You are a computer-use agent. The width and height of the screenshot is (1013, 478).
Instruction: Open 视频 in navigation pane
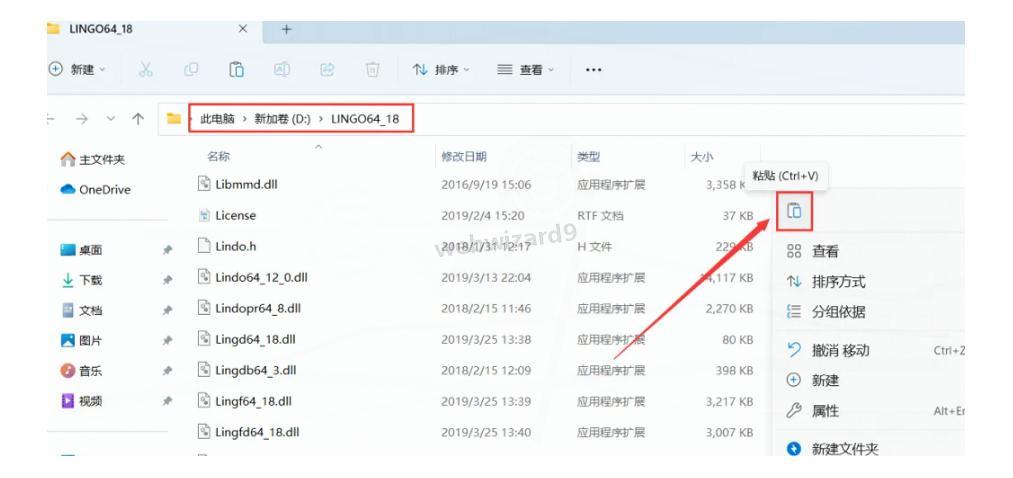pos(81,401)
